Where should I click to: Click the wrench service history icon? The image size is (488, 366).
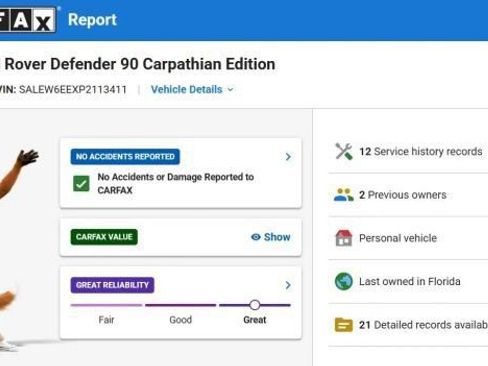(x=344, y=151)
